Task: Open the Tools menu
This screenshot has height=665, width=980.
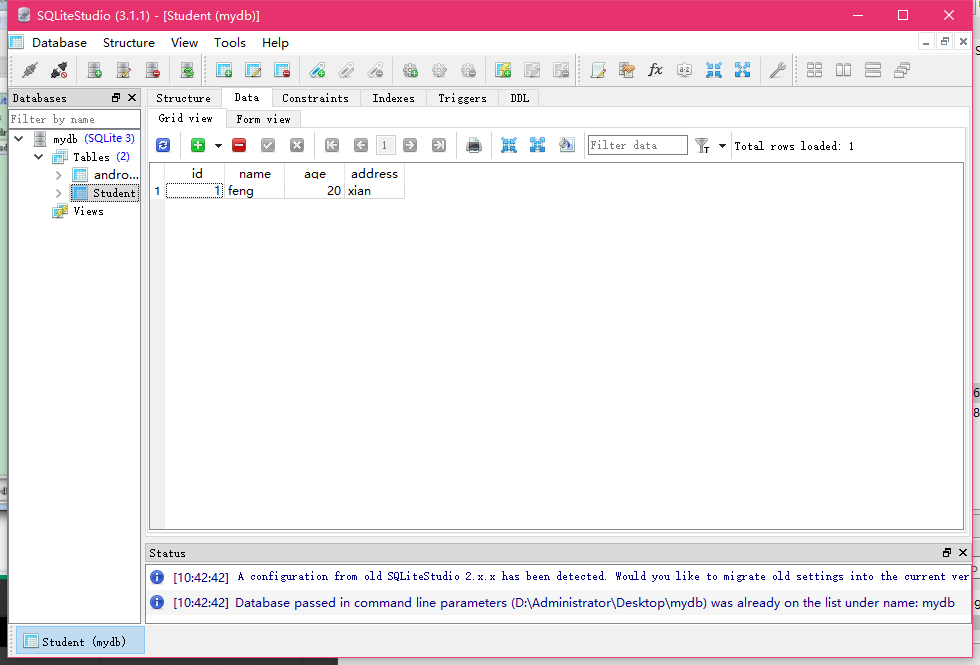Action: (229, 42)
